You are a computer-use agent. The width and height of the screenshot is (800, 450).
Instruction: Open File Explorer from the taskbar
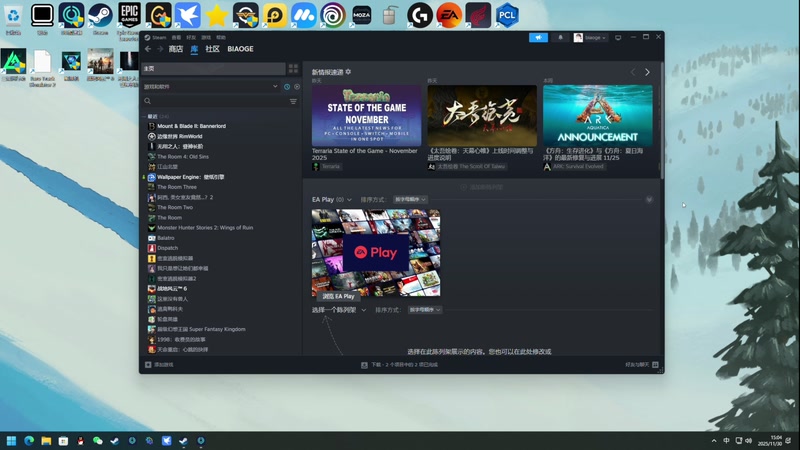pyautogui.click(x=46, y=441)
